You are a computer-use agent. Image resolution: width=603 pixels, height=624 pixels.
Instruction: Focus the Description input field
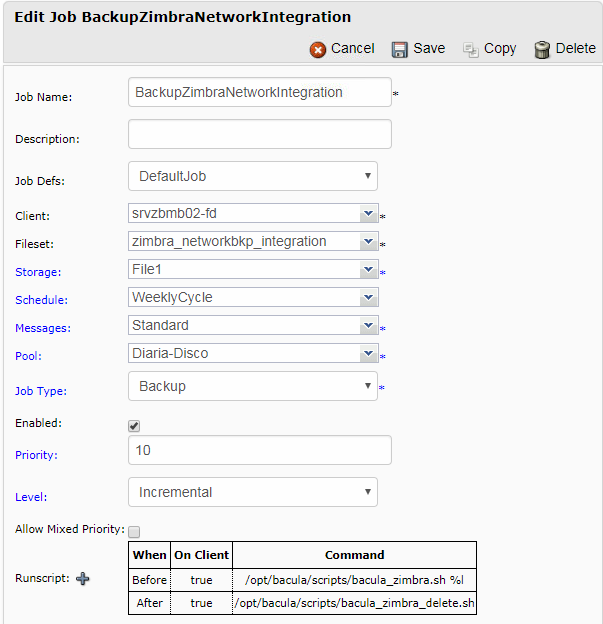pyautogui.click(x=260, y=134)
